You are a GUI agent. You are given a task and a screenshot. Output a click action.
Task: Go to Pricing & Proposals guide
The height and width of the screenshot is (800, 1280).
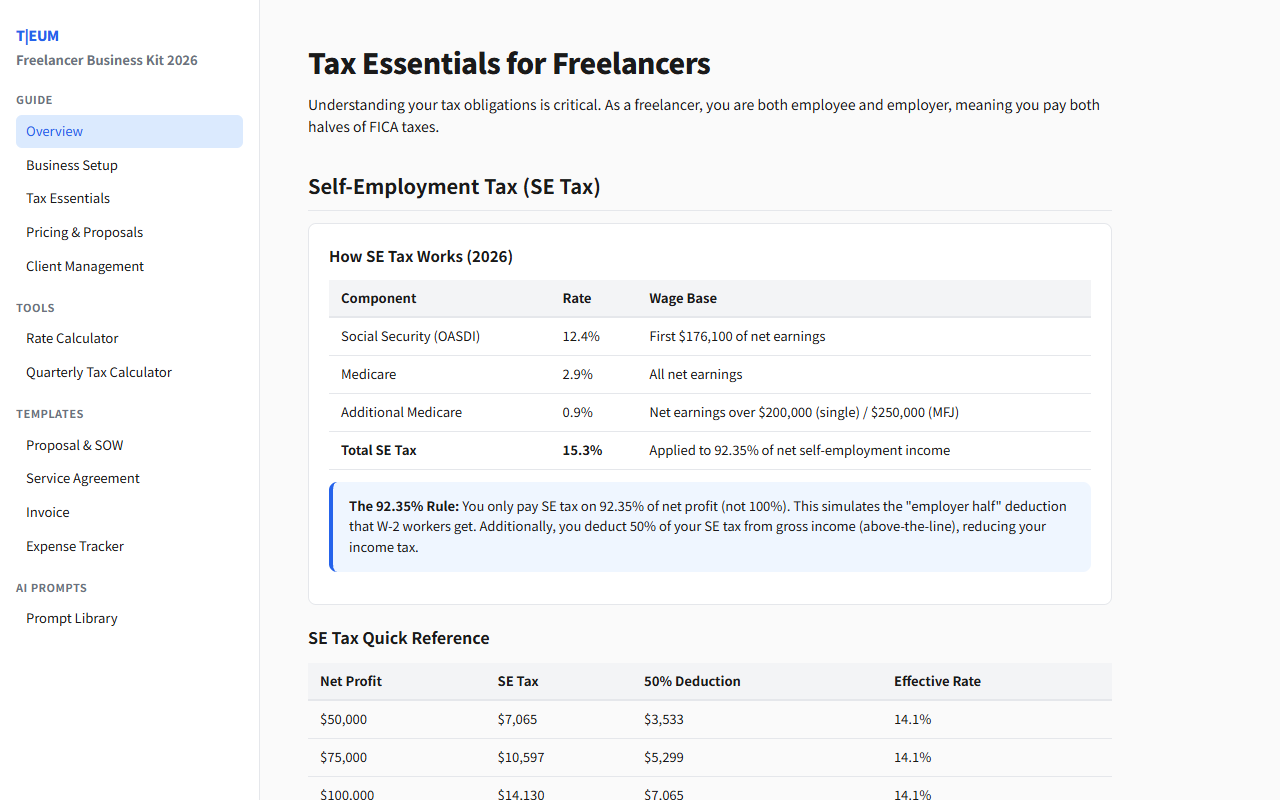click(84, 232)
